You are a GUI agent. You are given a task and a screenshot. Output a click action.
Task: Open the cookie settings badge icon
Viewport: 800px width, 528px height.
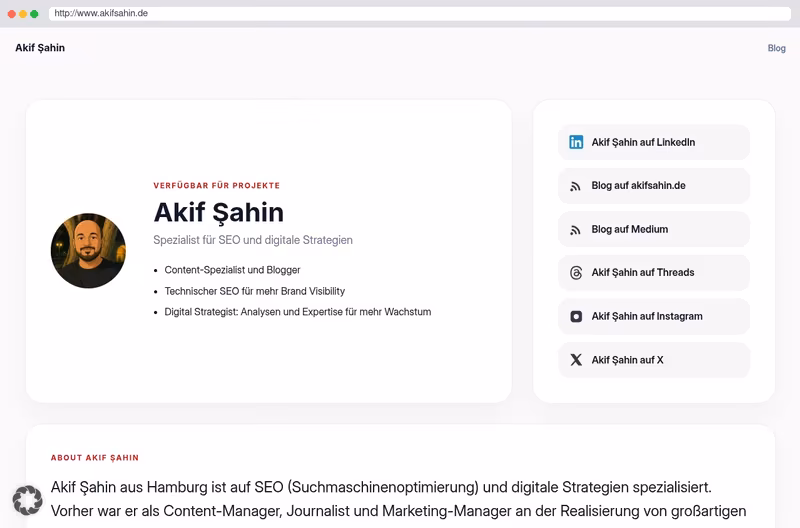pyautogui.click(x=28, y=500)
